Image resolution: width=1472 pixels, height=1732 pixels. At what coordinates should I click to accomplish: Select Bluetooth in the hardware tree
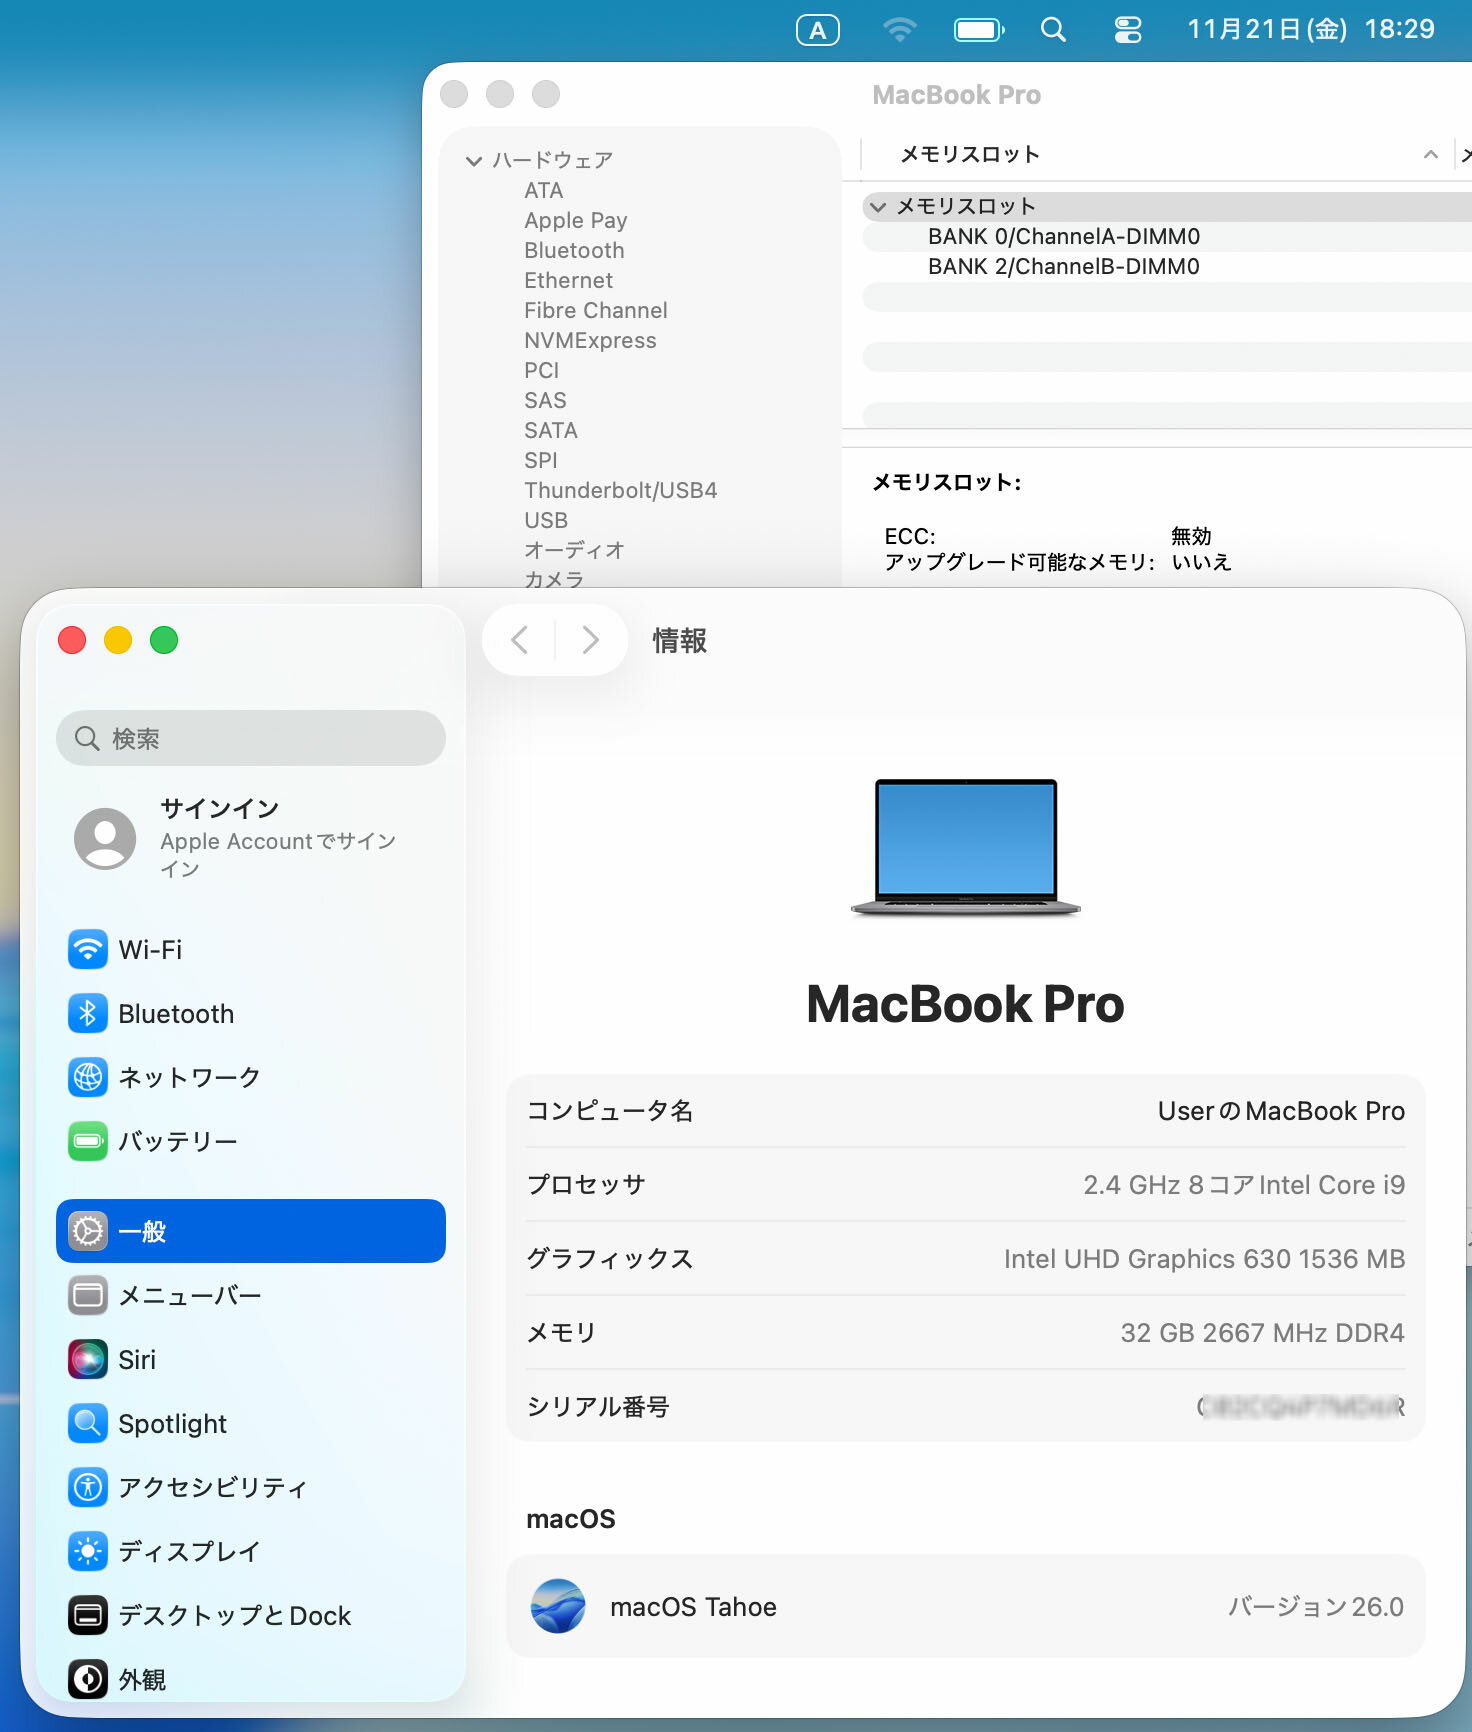(x=574, y=250)
